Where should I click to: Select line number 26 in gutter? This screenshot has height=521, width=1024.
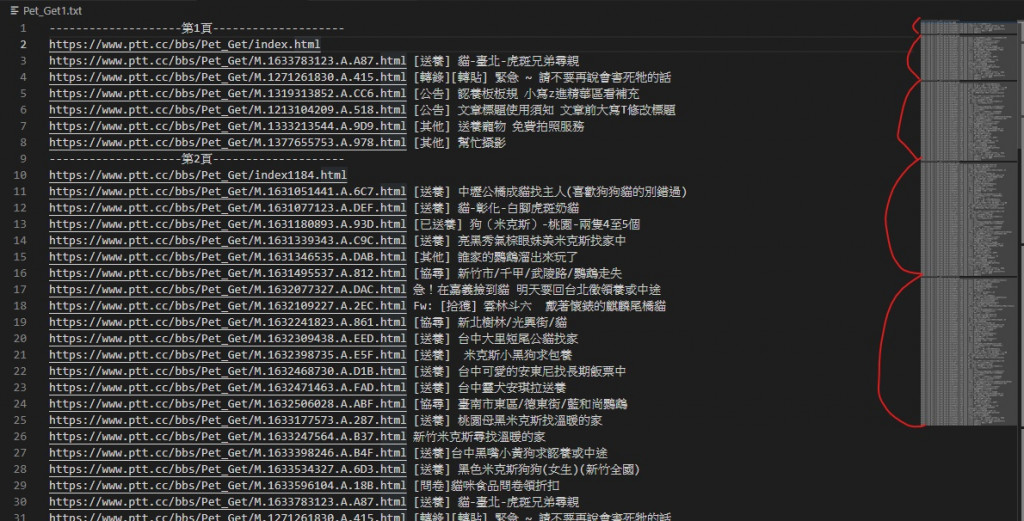[x=20, y=436]
